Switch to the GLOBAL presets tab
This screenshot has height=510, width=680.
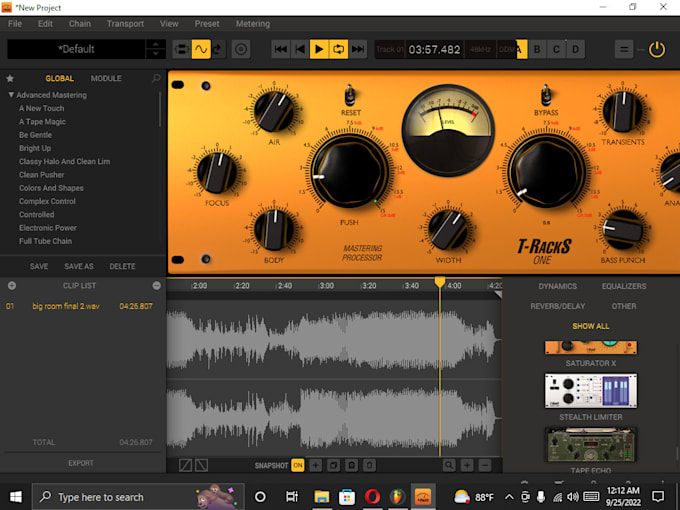(x=59, y=78)
